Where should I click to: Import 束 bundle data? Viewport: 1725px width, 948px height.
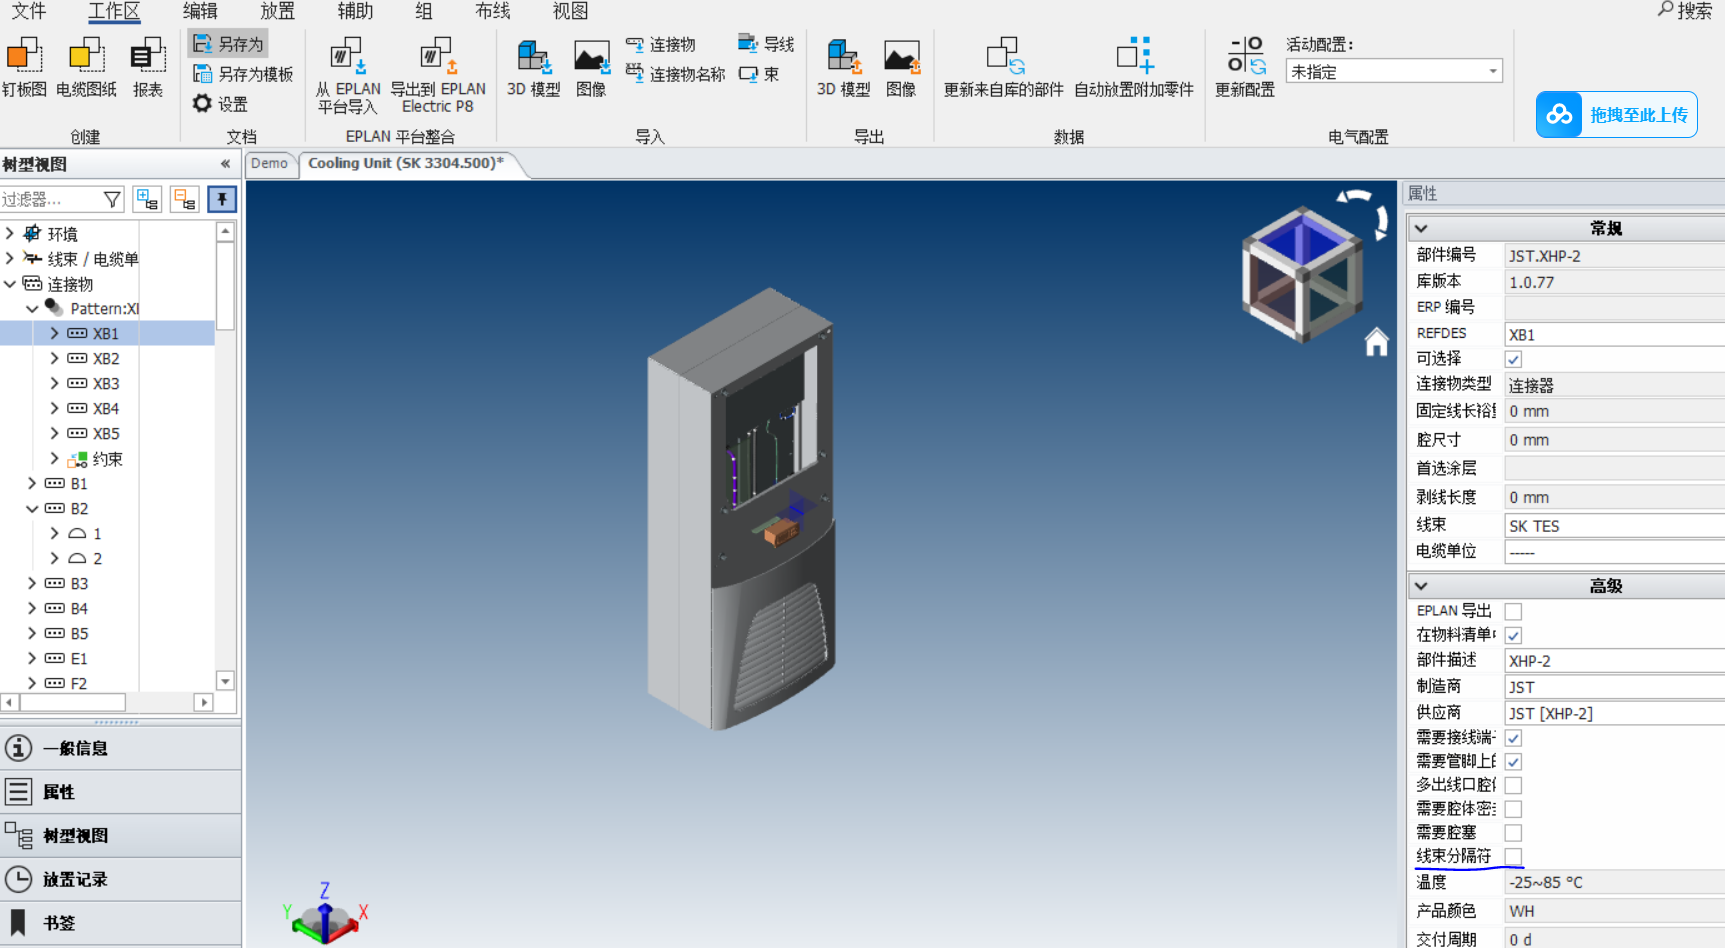(758, 74)
